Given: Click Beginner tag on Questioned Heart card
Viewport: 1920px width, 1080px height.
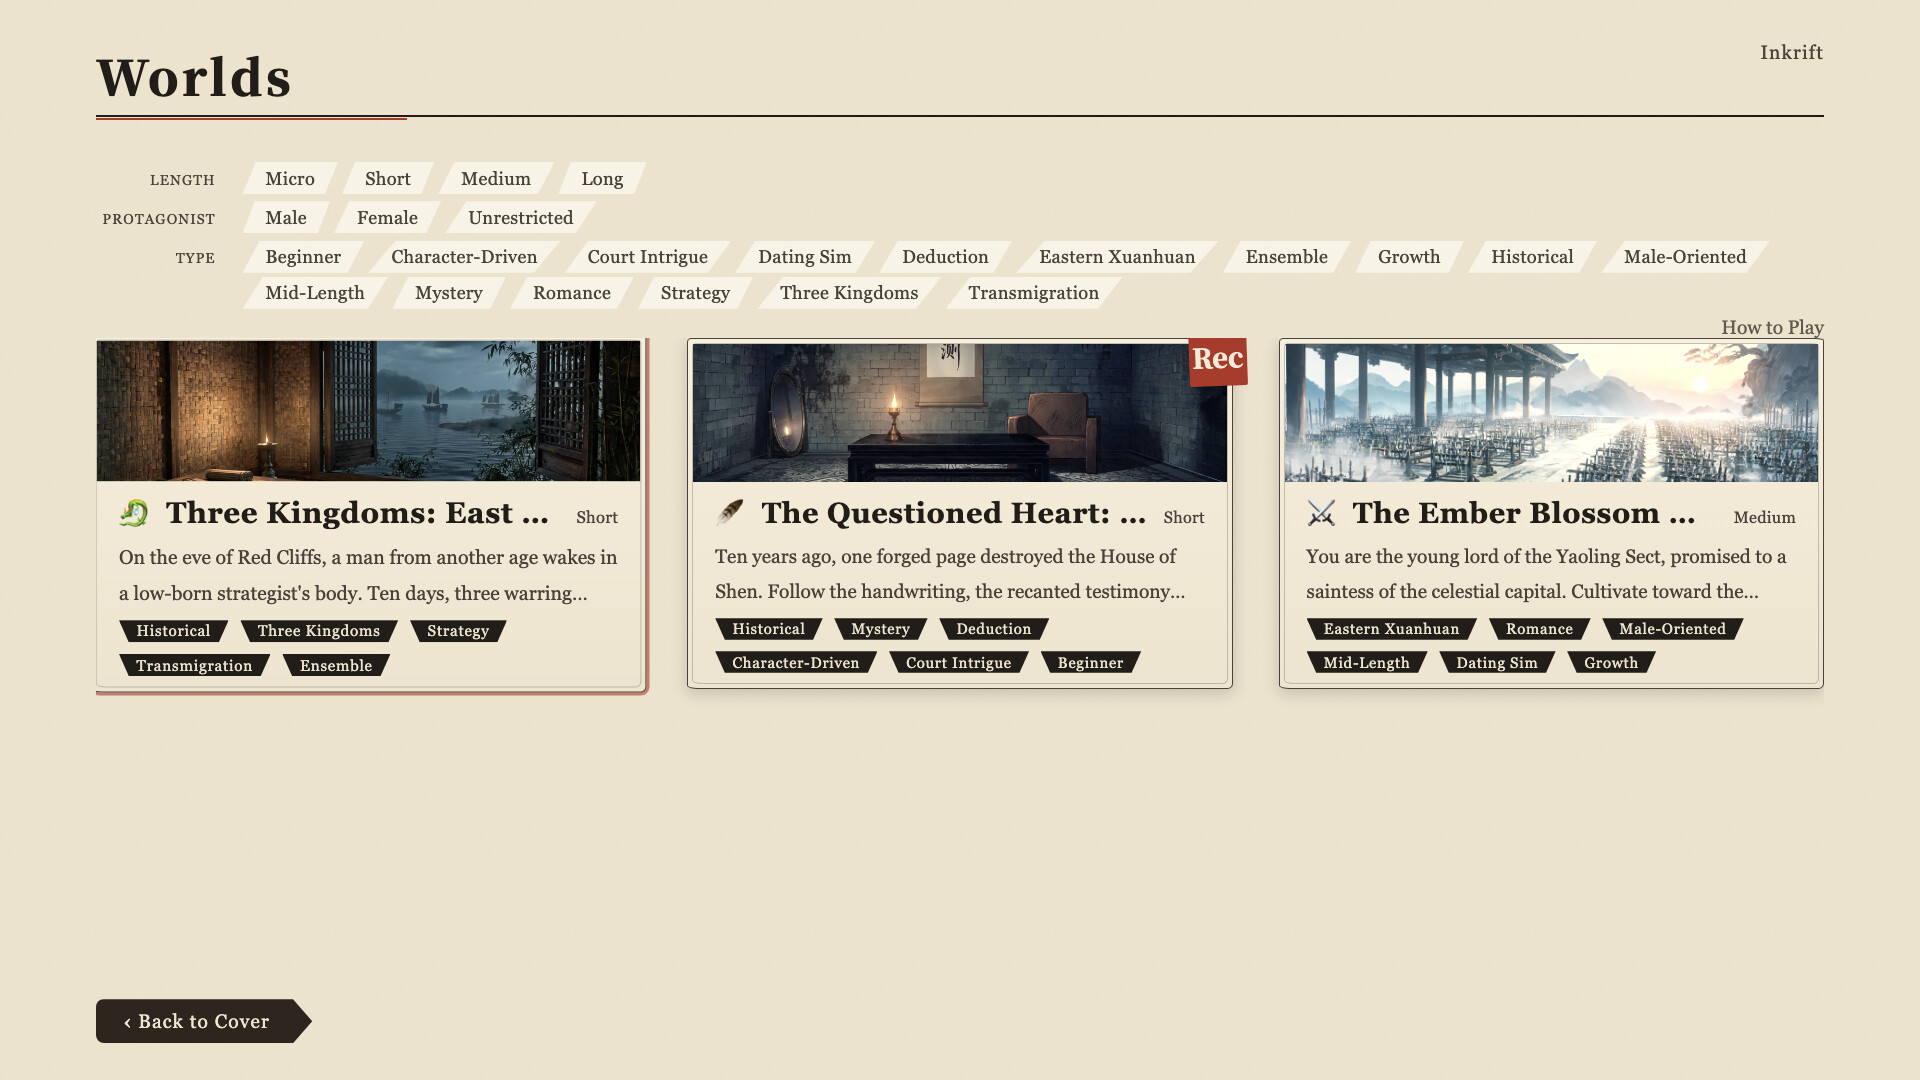Looking at the screenshot, I should 1090,663.
